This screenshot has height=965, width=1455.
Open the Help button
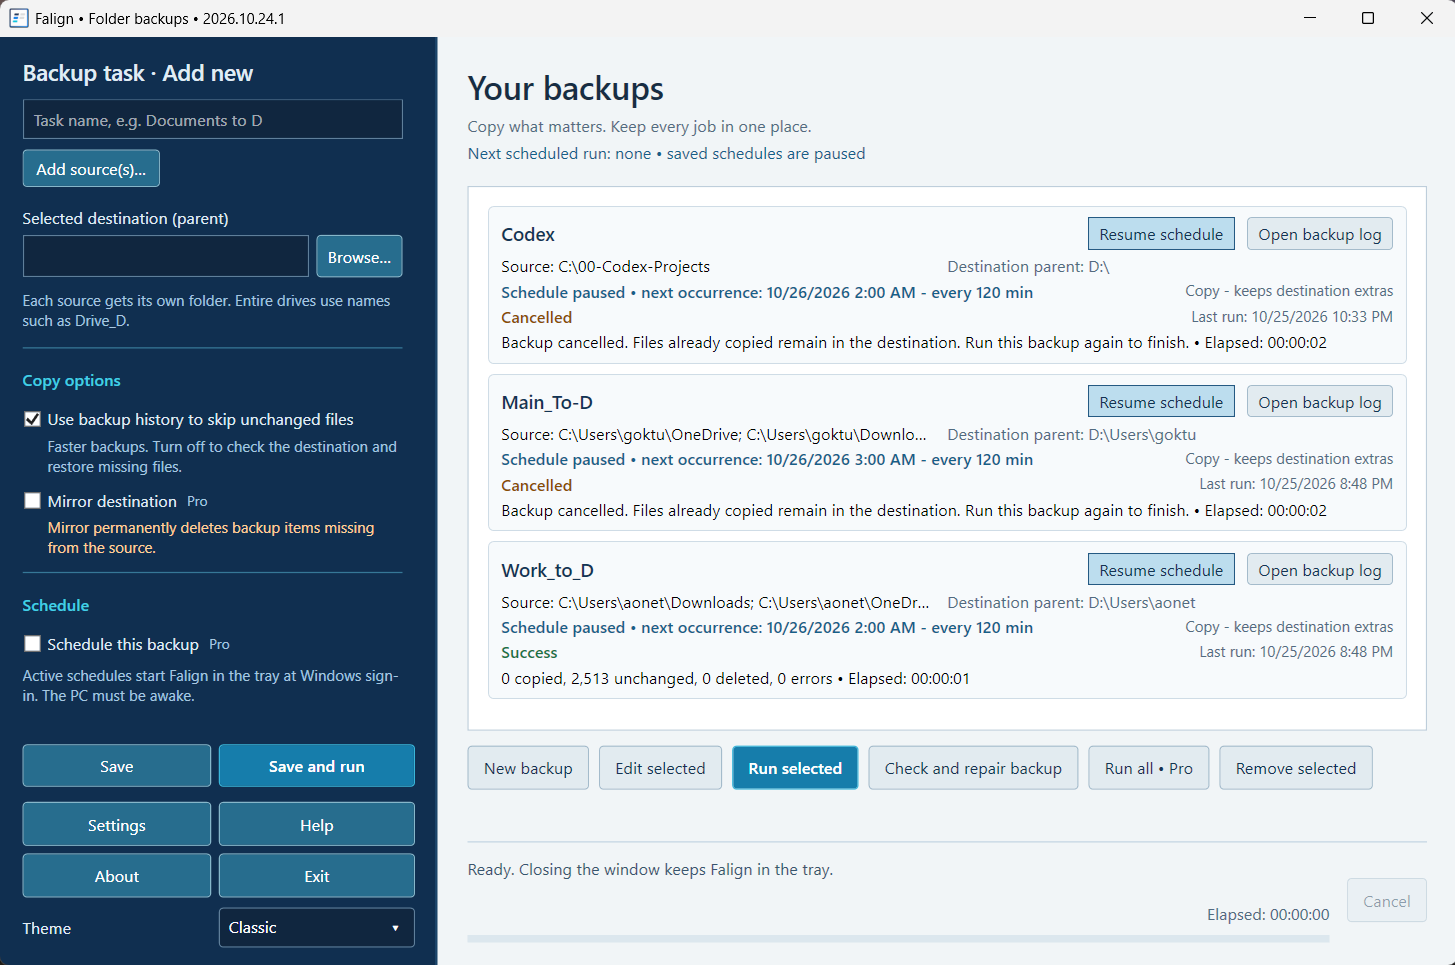click(316, 825)
